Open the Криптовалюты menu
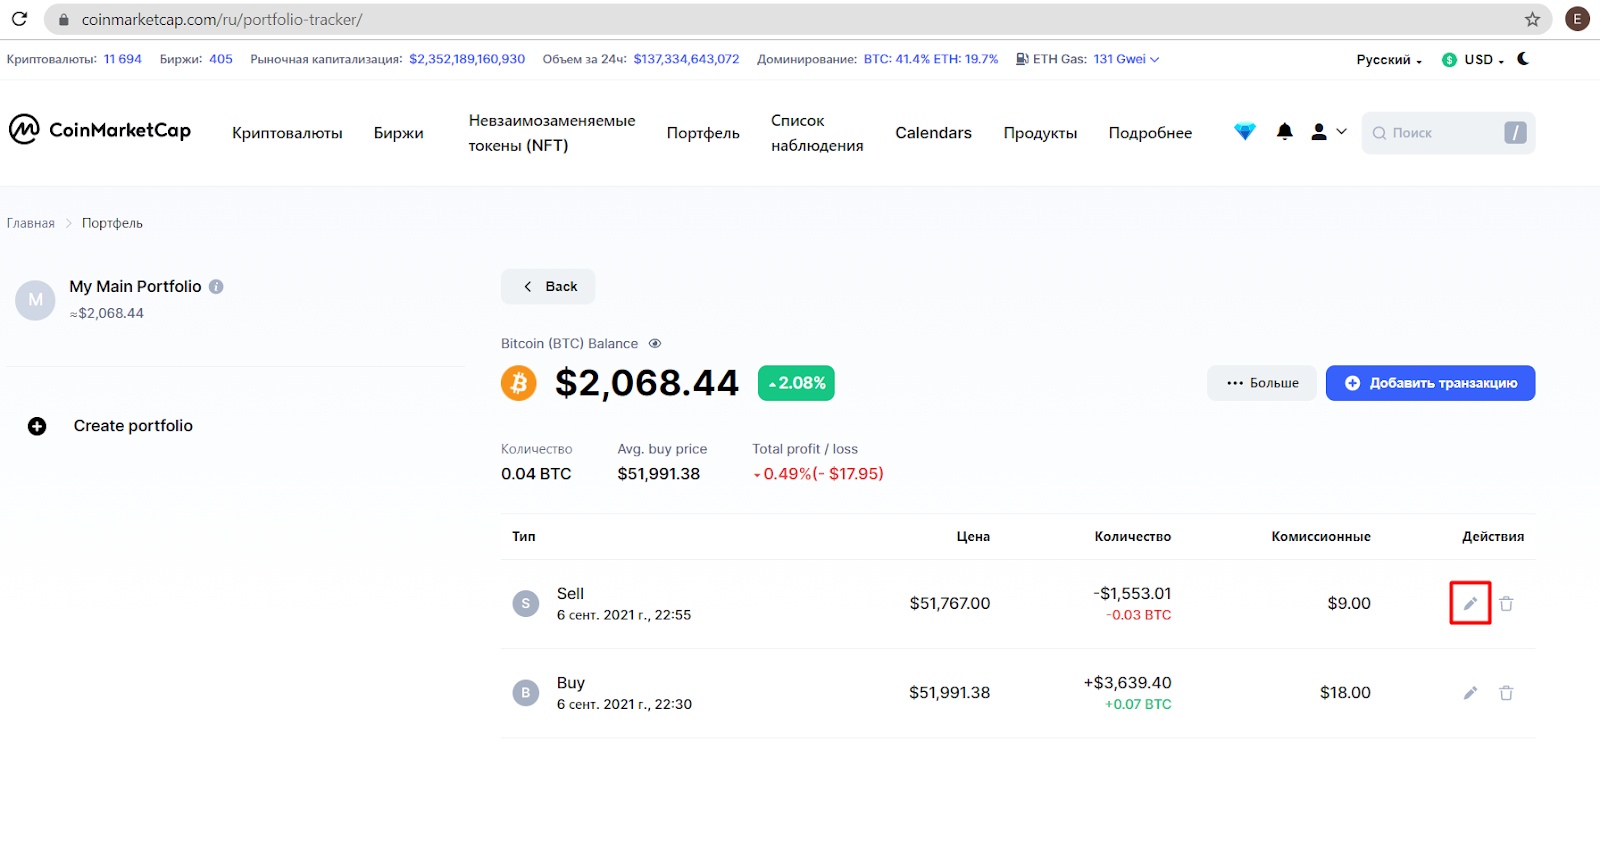Image resolution: width=1600 pixels, height=867 pixels. point(287,133)
